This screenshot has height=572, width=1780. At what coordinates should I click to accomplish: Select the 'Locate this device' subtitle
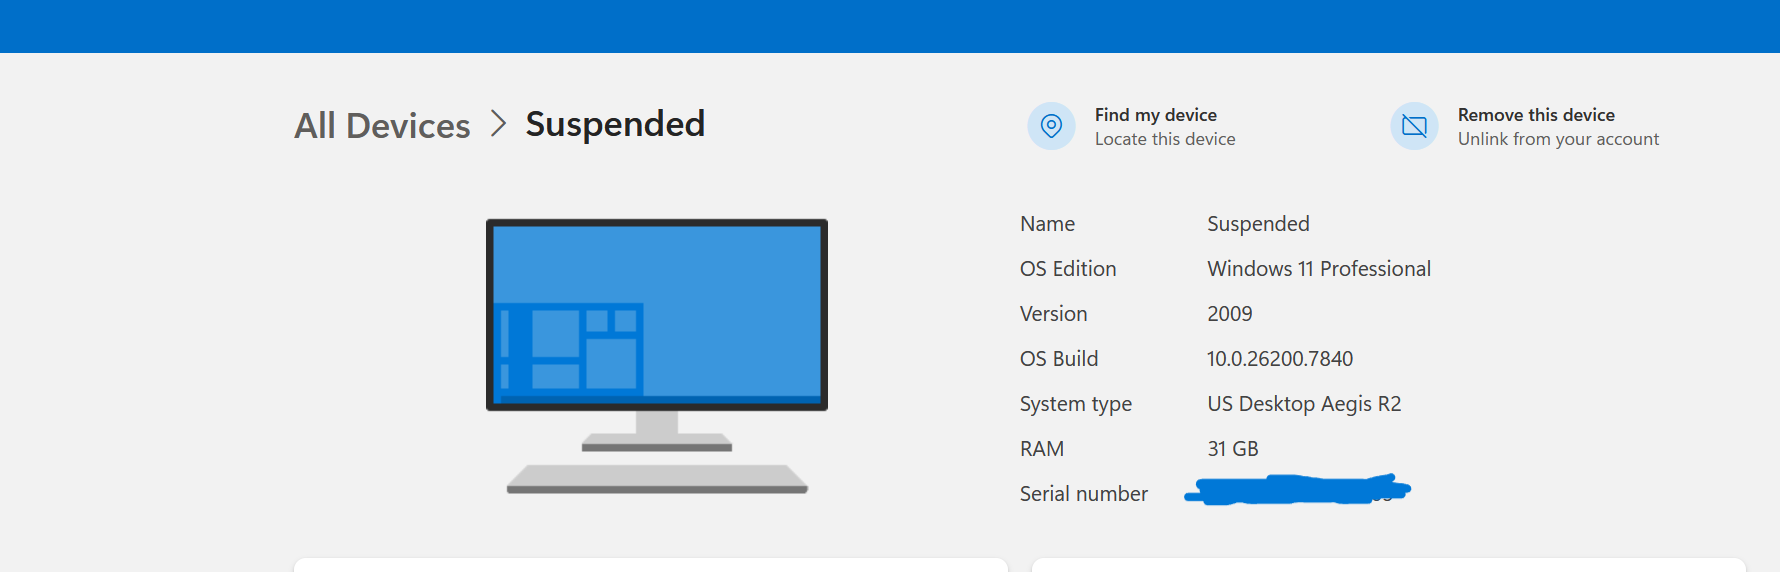1165,139
